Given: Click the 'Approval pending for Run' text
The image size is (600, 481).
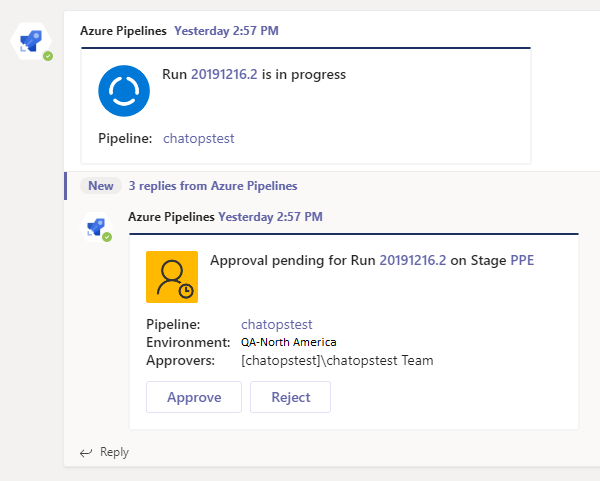Looking at the screenshot, I should pyautogui.click(x=293, y=261).
